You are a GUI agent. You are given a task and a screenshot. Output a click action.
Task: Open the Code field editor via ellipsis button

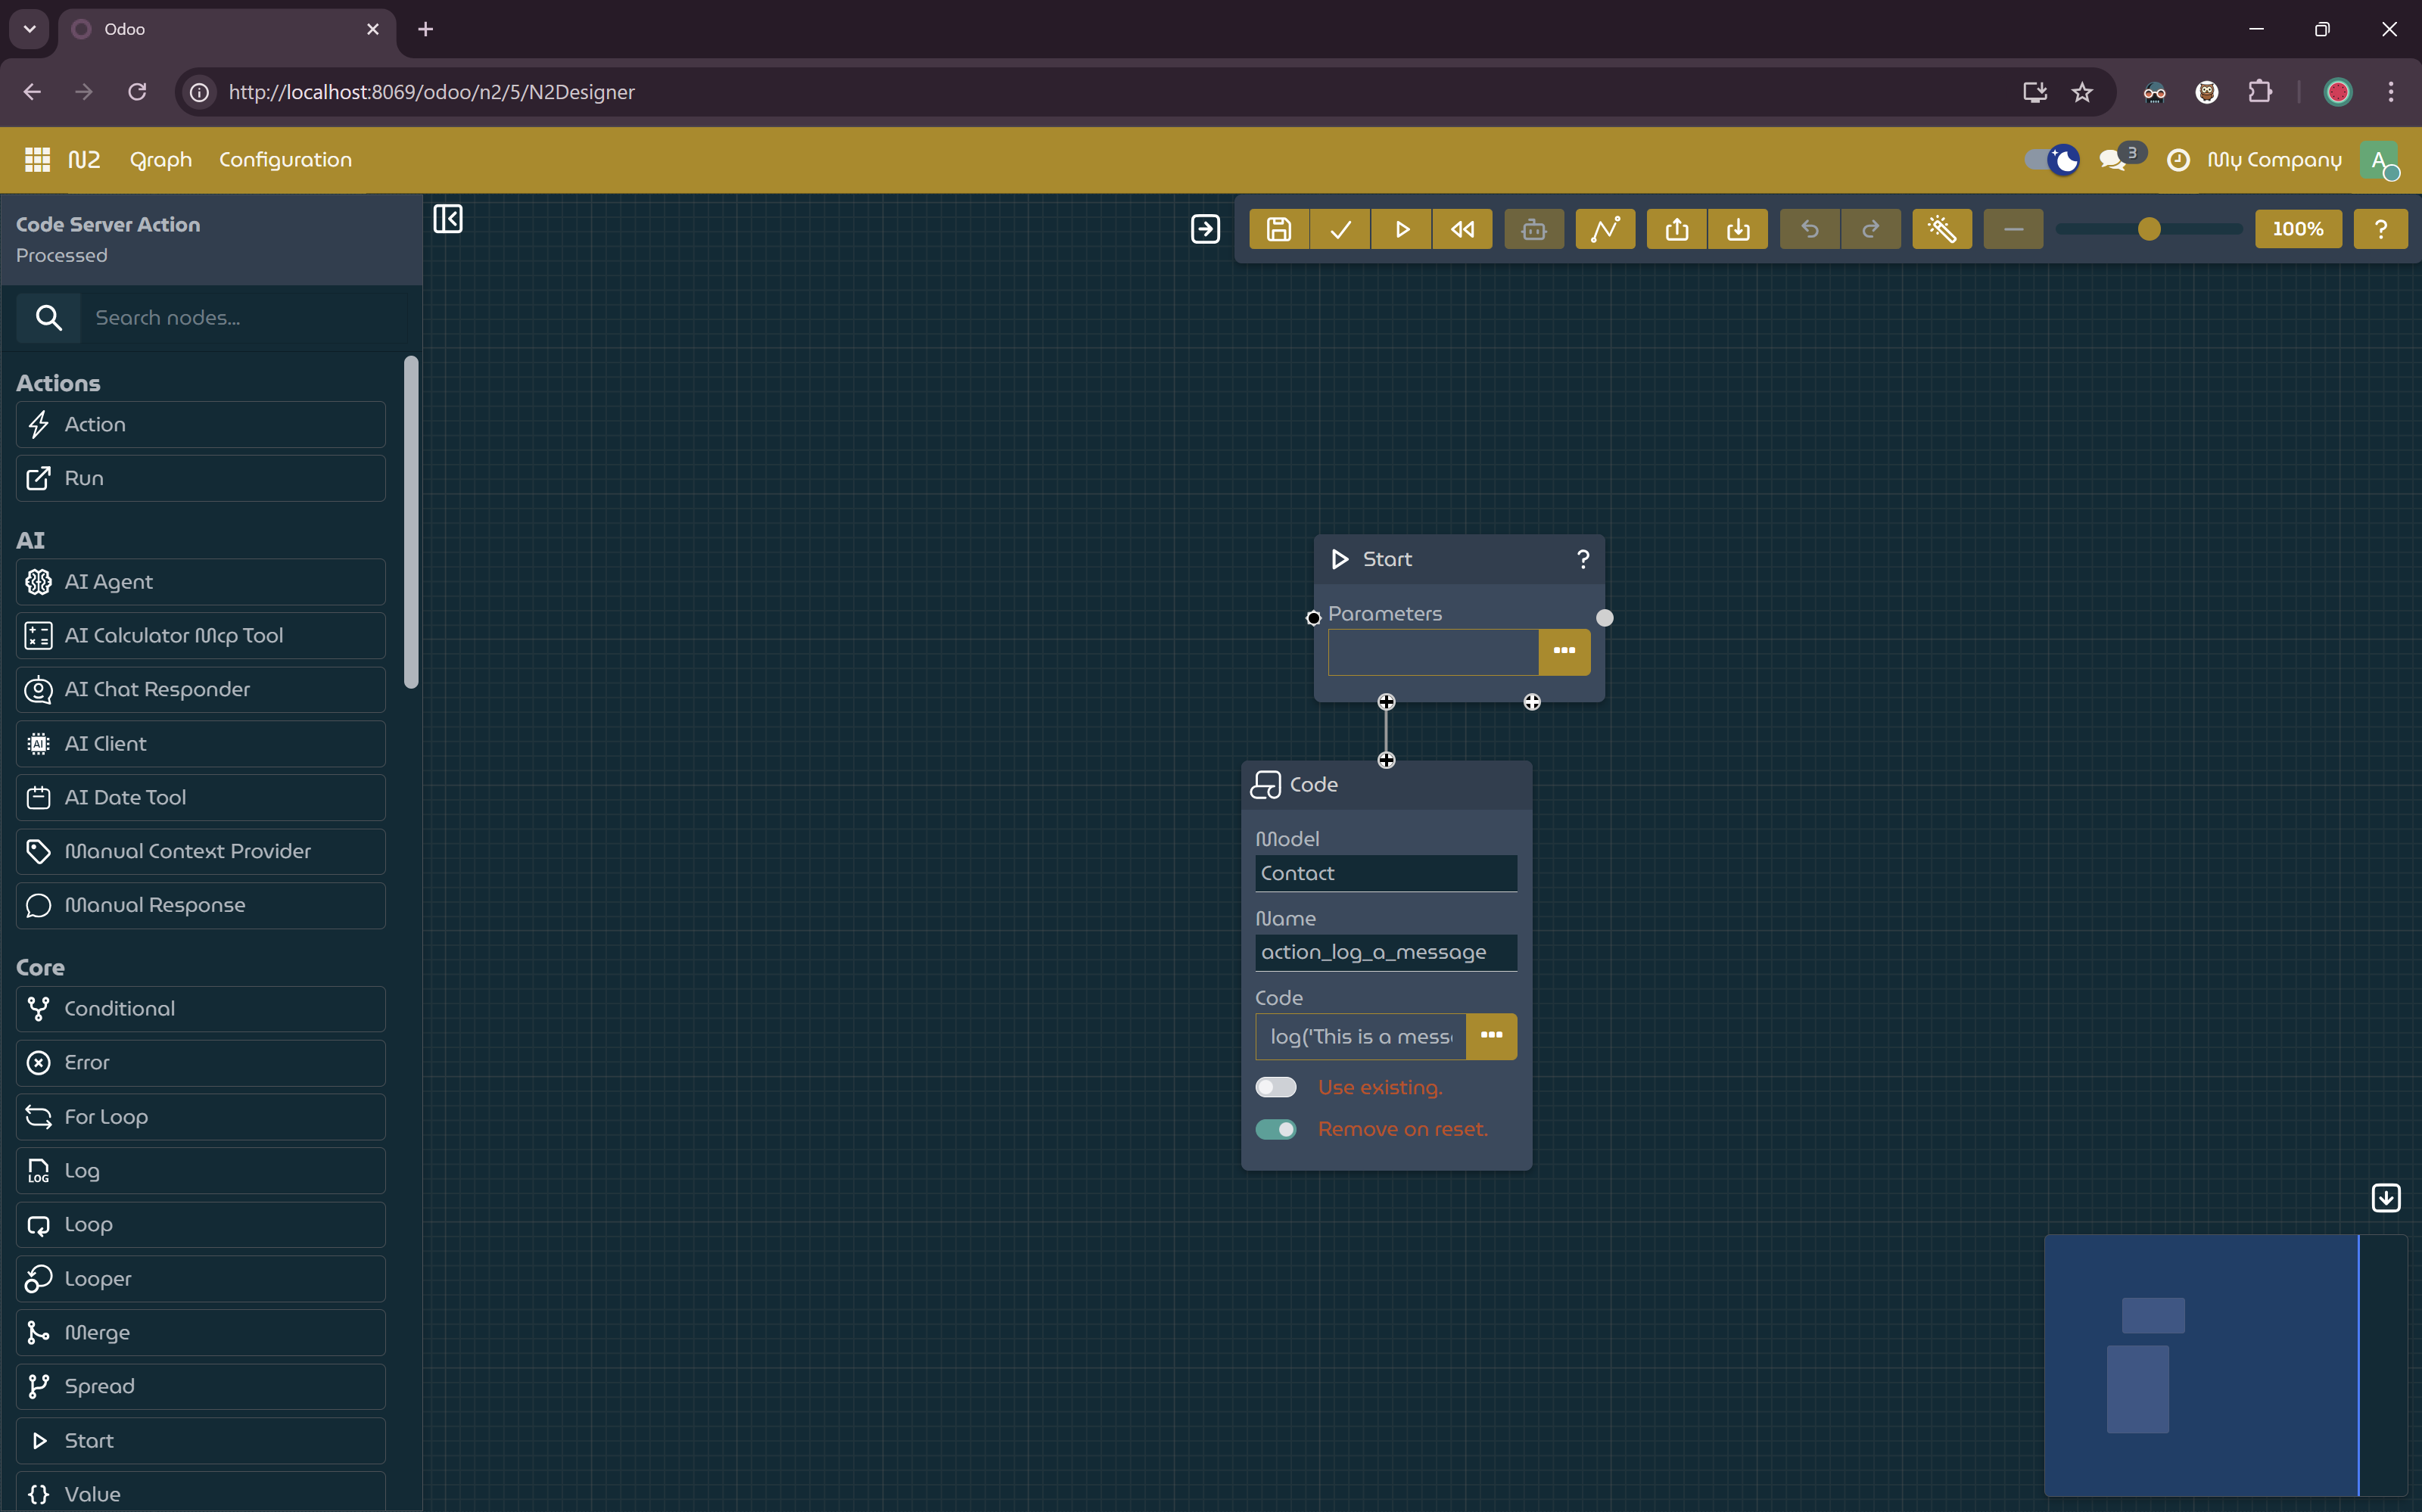(x=1490, y=1036)
